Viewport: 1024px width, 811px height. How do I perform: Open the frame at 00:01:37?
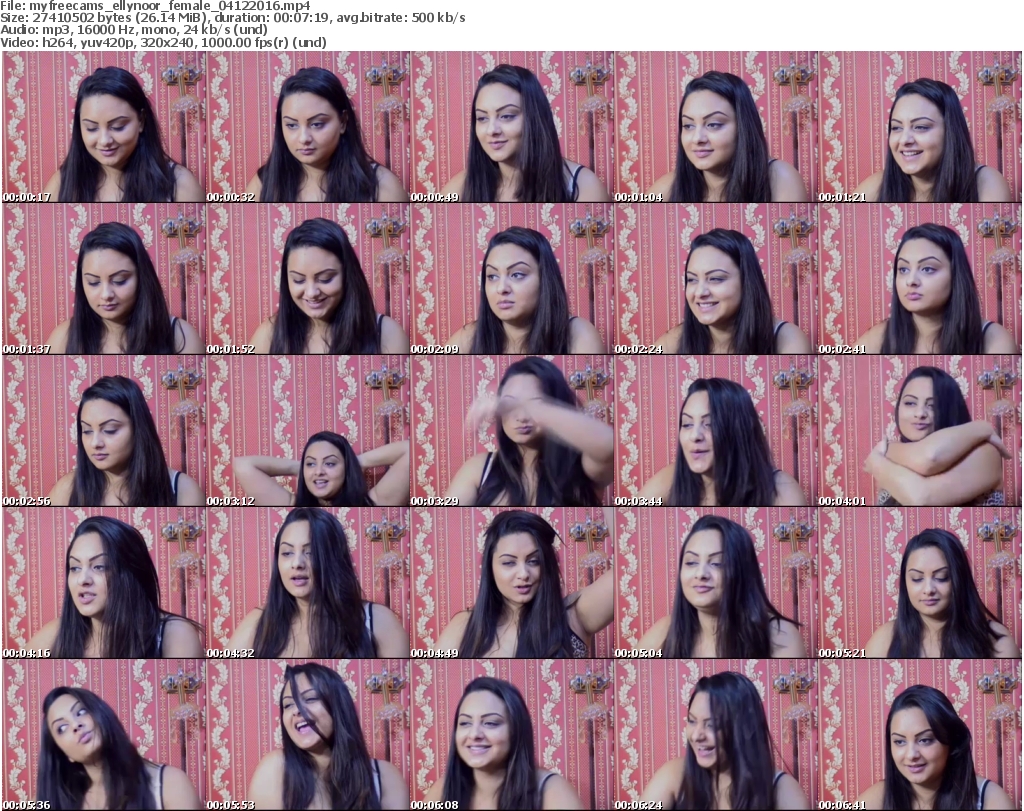pyautogui.click(x=104, y=279)
